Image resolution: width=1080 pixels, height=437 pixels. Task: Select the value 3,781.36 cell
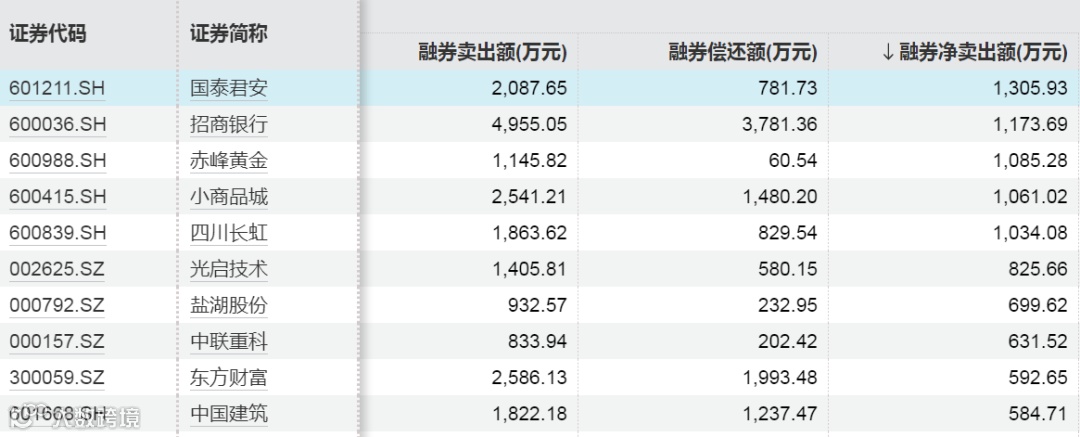point(780,125)
